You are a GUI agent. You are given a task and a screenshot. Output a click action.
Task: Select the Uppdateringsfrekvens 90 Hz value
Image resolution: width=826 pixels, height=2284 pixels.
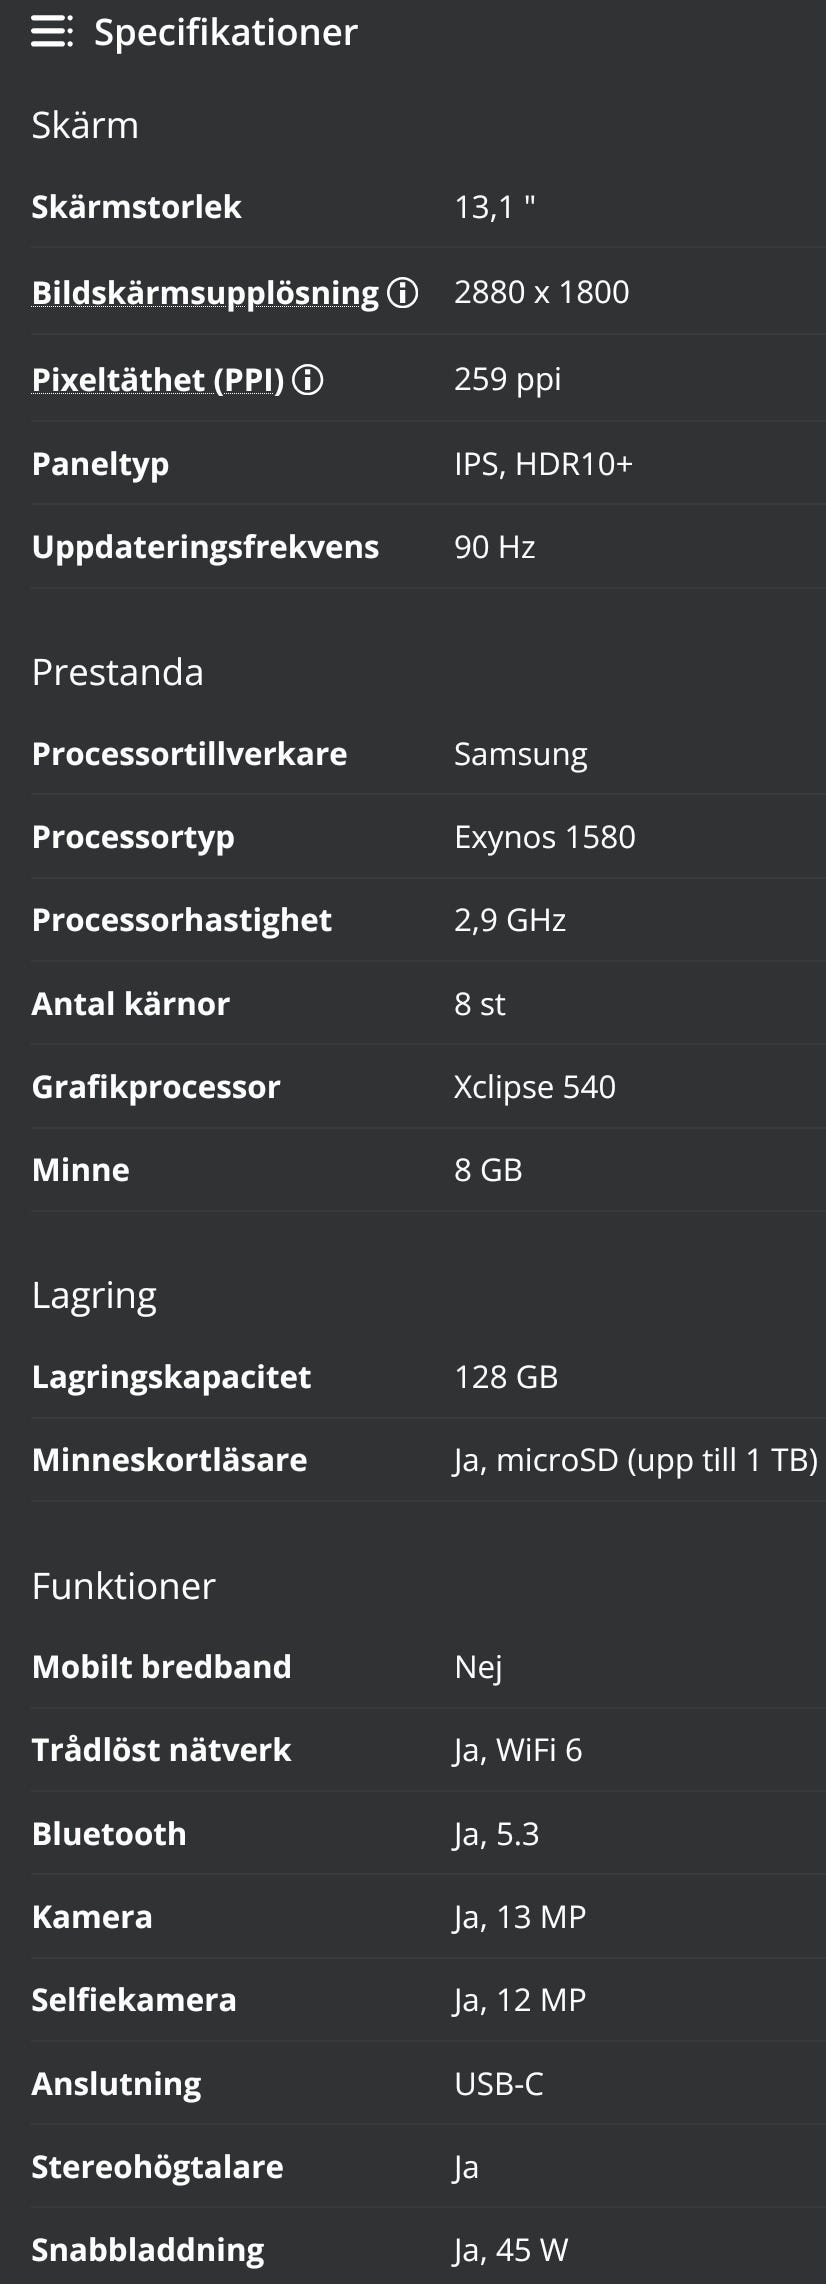coord(494,547)
